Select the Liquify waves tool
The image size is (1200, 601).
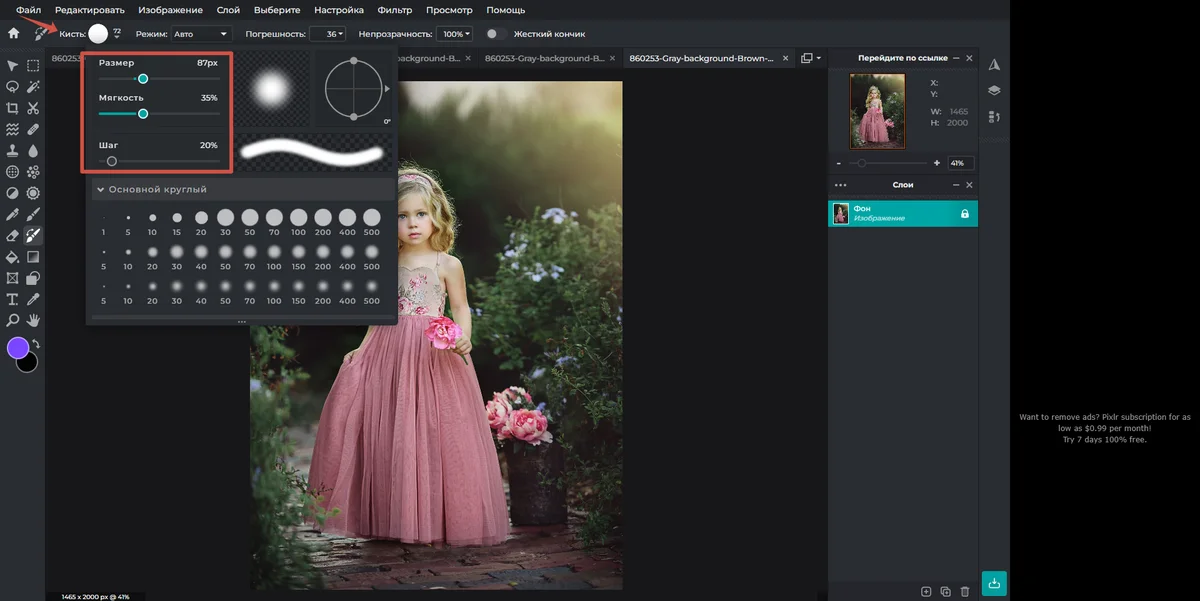(13, 129)
